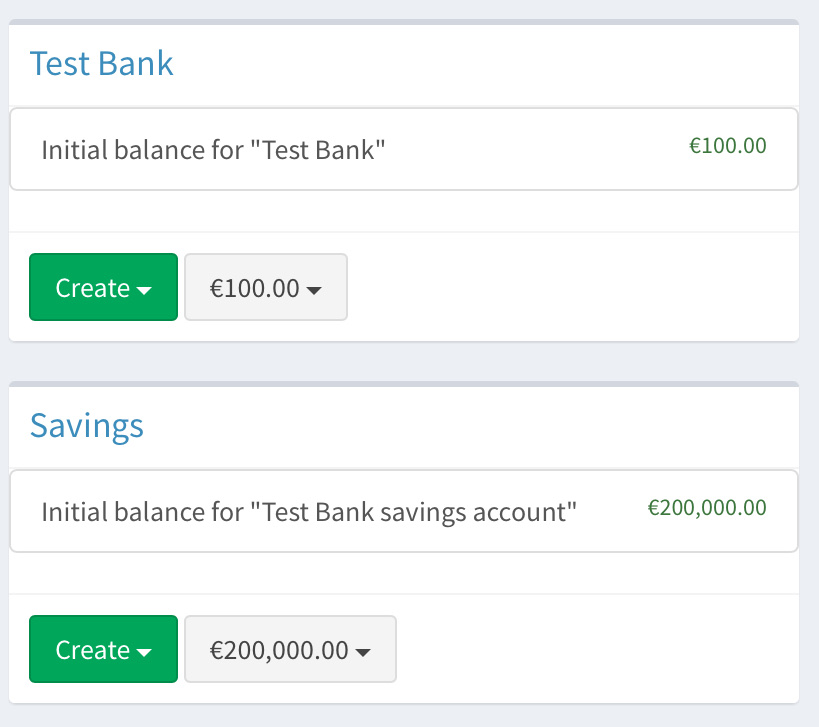The height and width of the screenshot is (727, 819).
Task: Click the caret on the Test Bank Create button
Action: tap(142, 287)
